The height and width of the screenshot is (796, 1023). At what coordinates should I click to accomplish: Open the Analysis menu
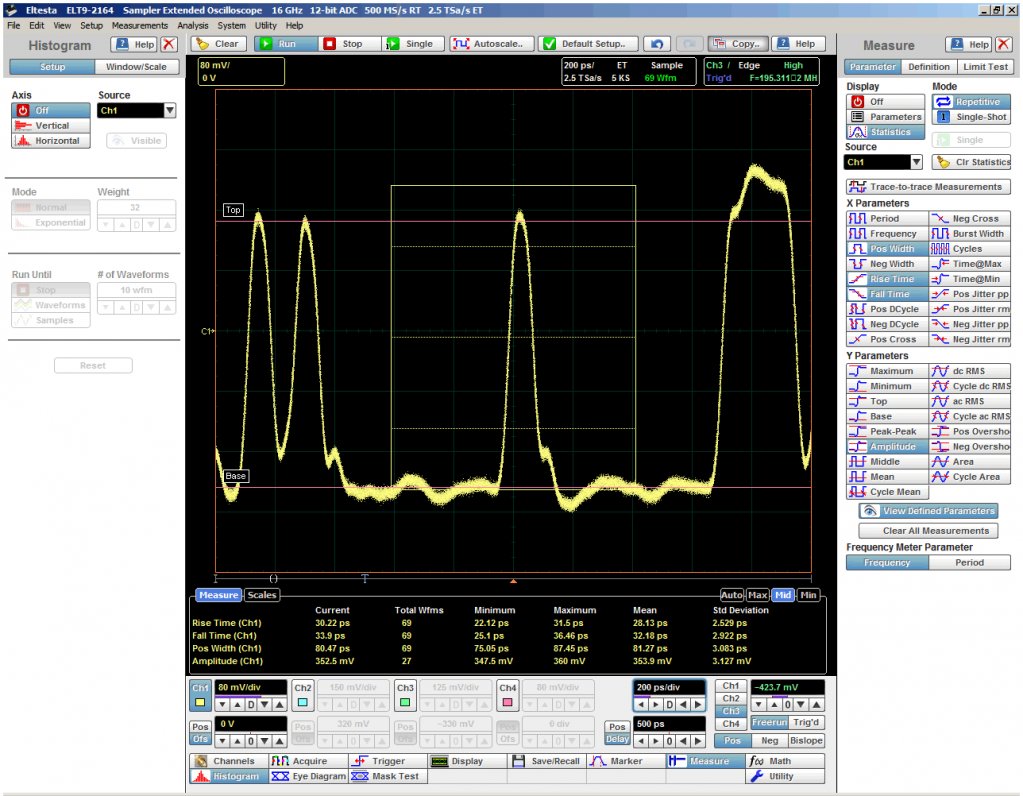pyautogui.click(x=193, y=25)
